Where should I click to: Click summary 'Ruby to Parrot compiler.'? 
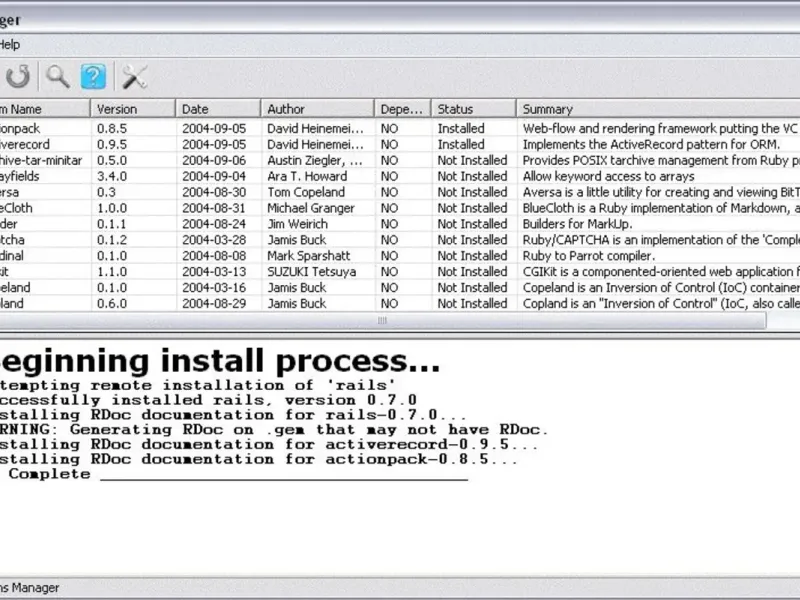pyautogui.click(x=589, y=256)
